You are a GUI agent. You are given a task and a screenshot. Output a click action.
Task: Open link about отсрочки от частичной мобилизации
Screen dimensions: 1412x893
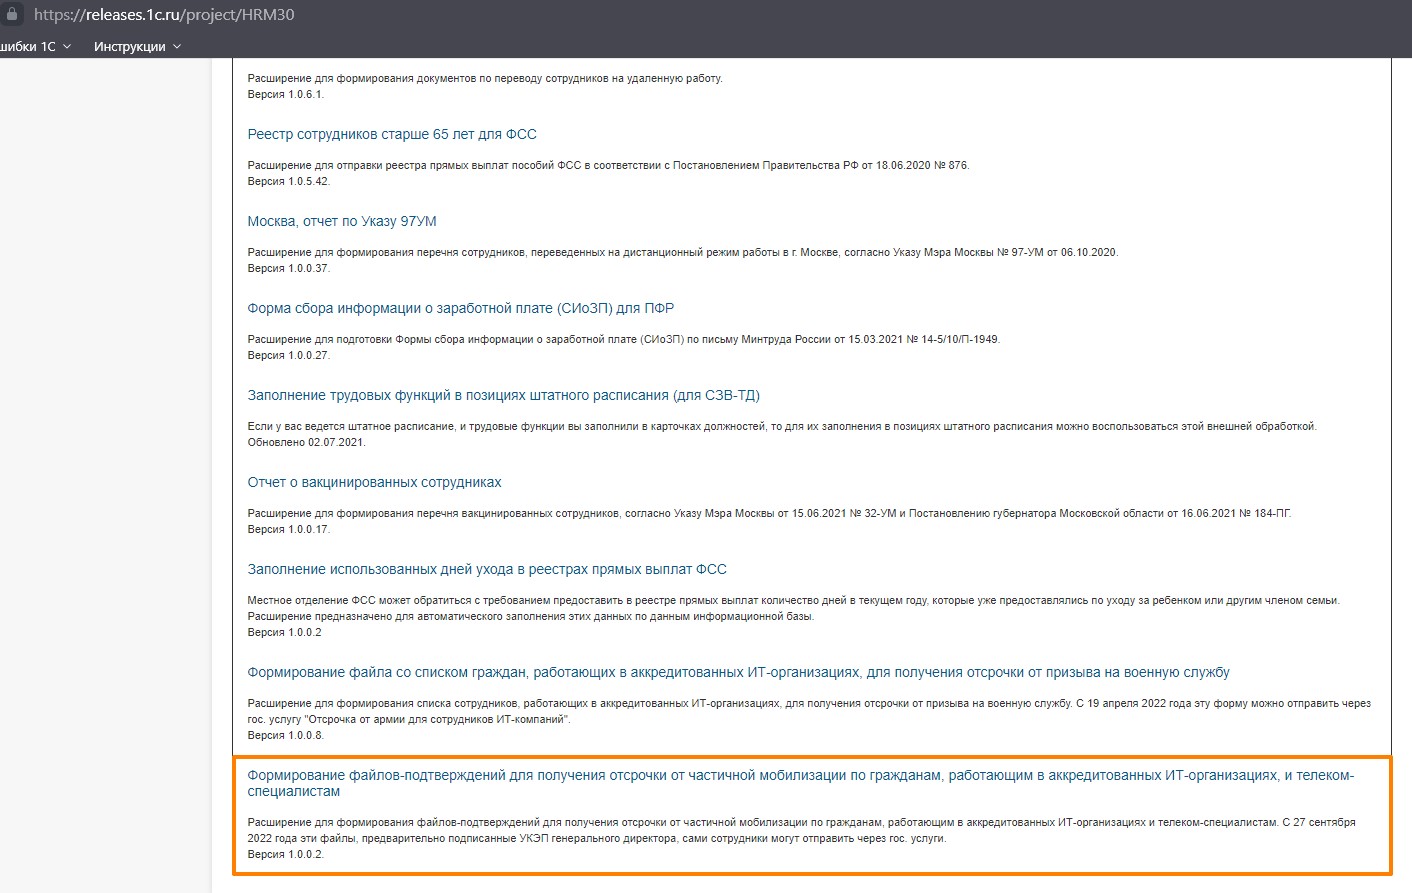pyautogui.click(x=801, y=783)
